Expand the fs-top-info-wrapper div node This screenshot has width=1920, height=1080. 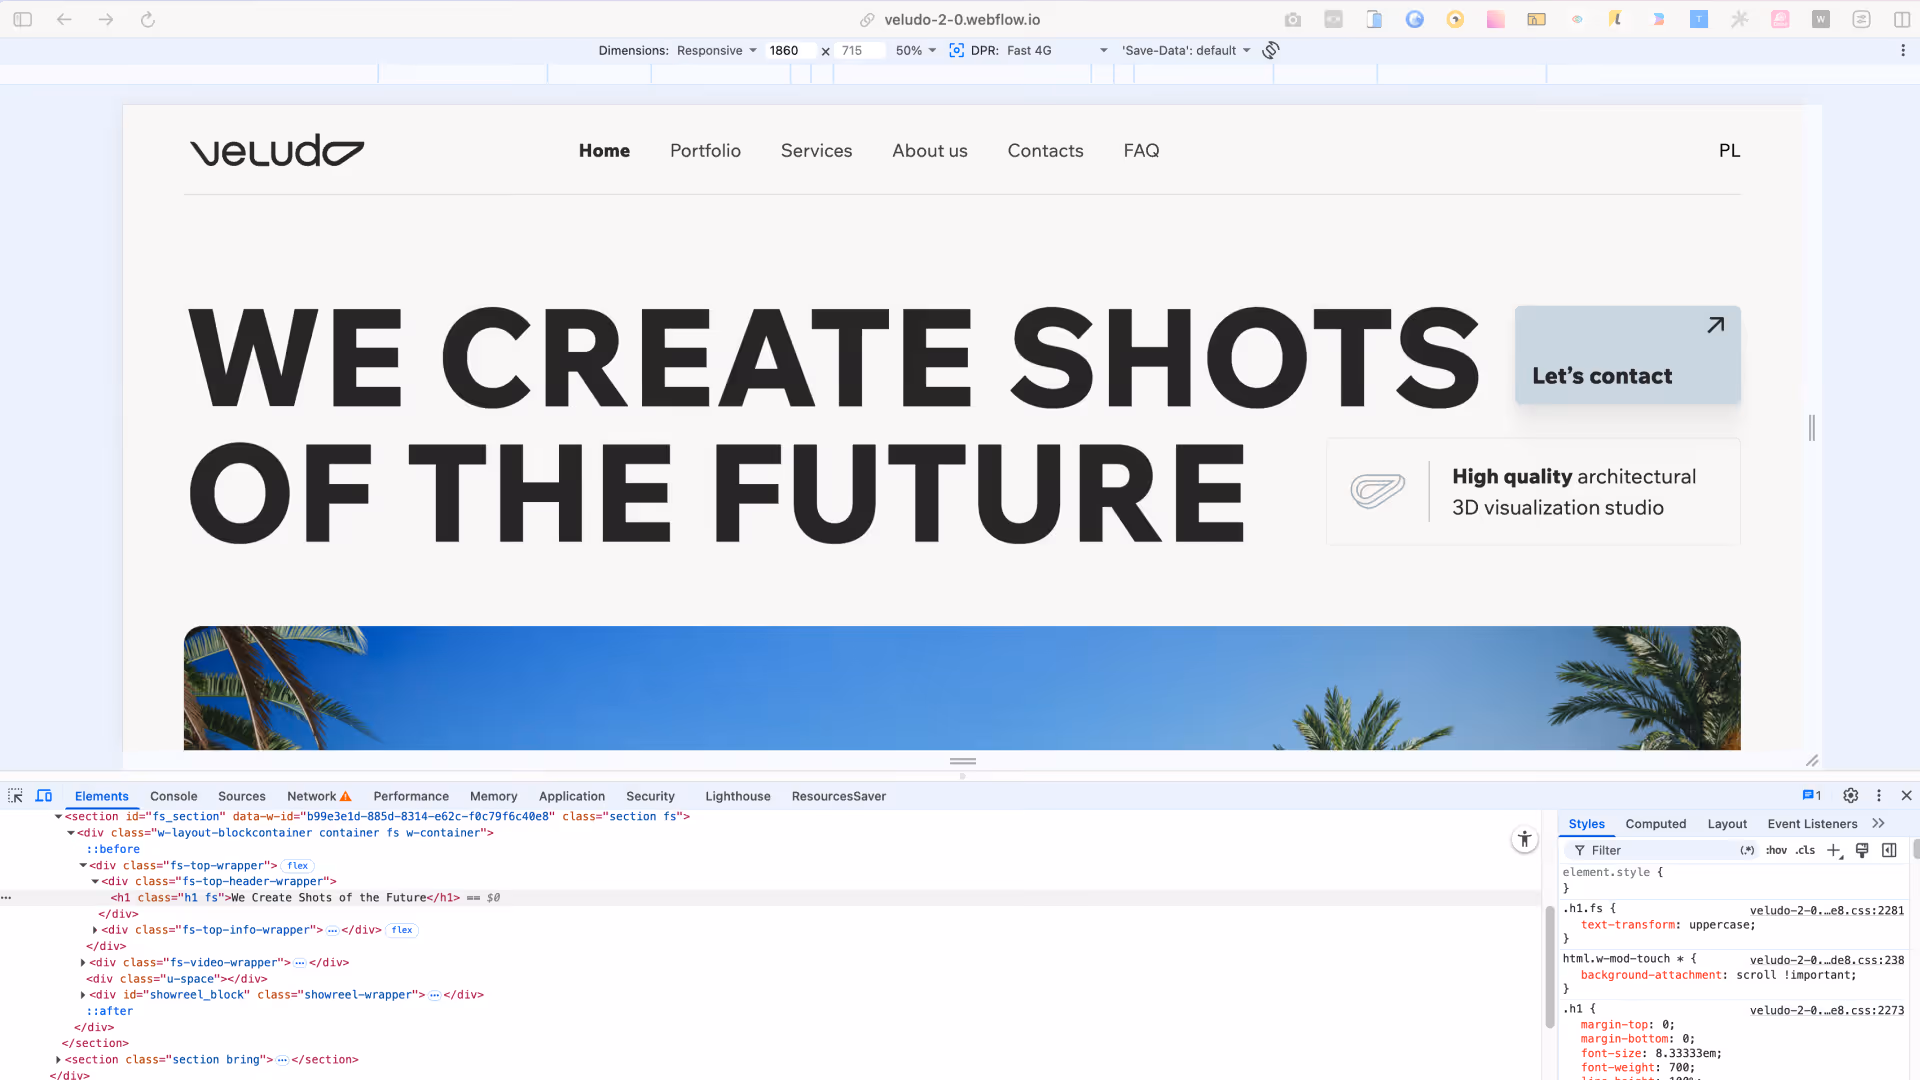tap(95, 930)
